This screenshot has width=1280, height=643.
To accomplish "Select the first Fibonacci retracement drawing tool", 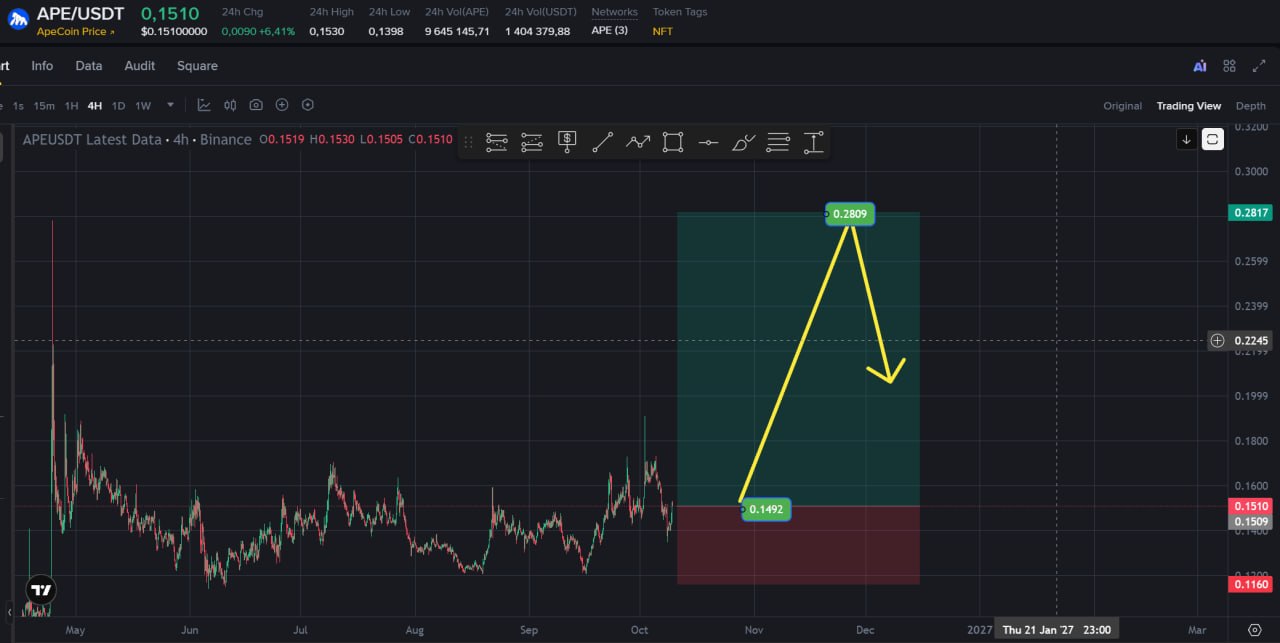I will coord(497,143).
